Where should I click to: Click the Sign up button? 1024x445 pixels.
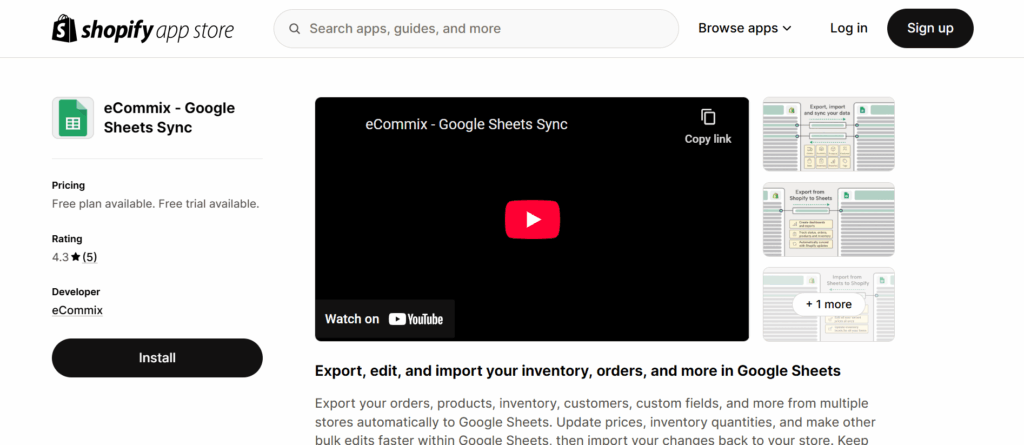[930, 28]
